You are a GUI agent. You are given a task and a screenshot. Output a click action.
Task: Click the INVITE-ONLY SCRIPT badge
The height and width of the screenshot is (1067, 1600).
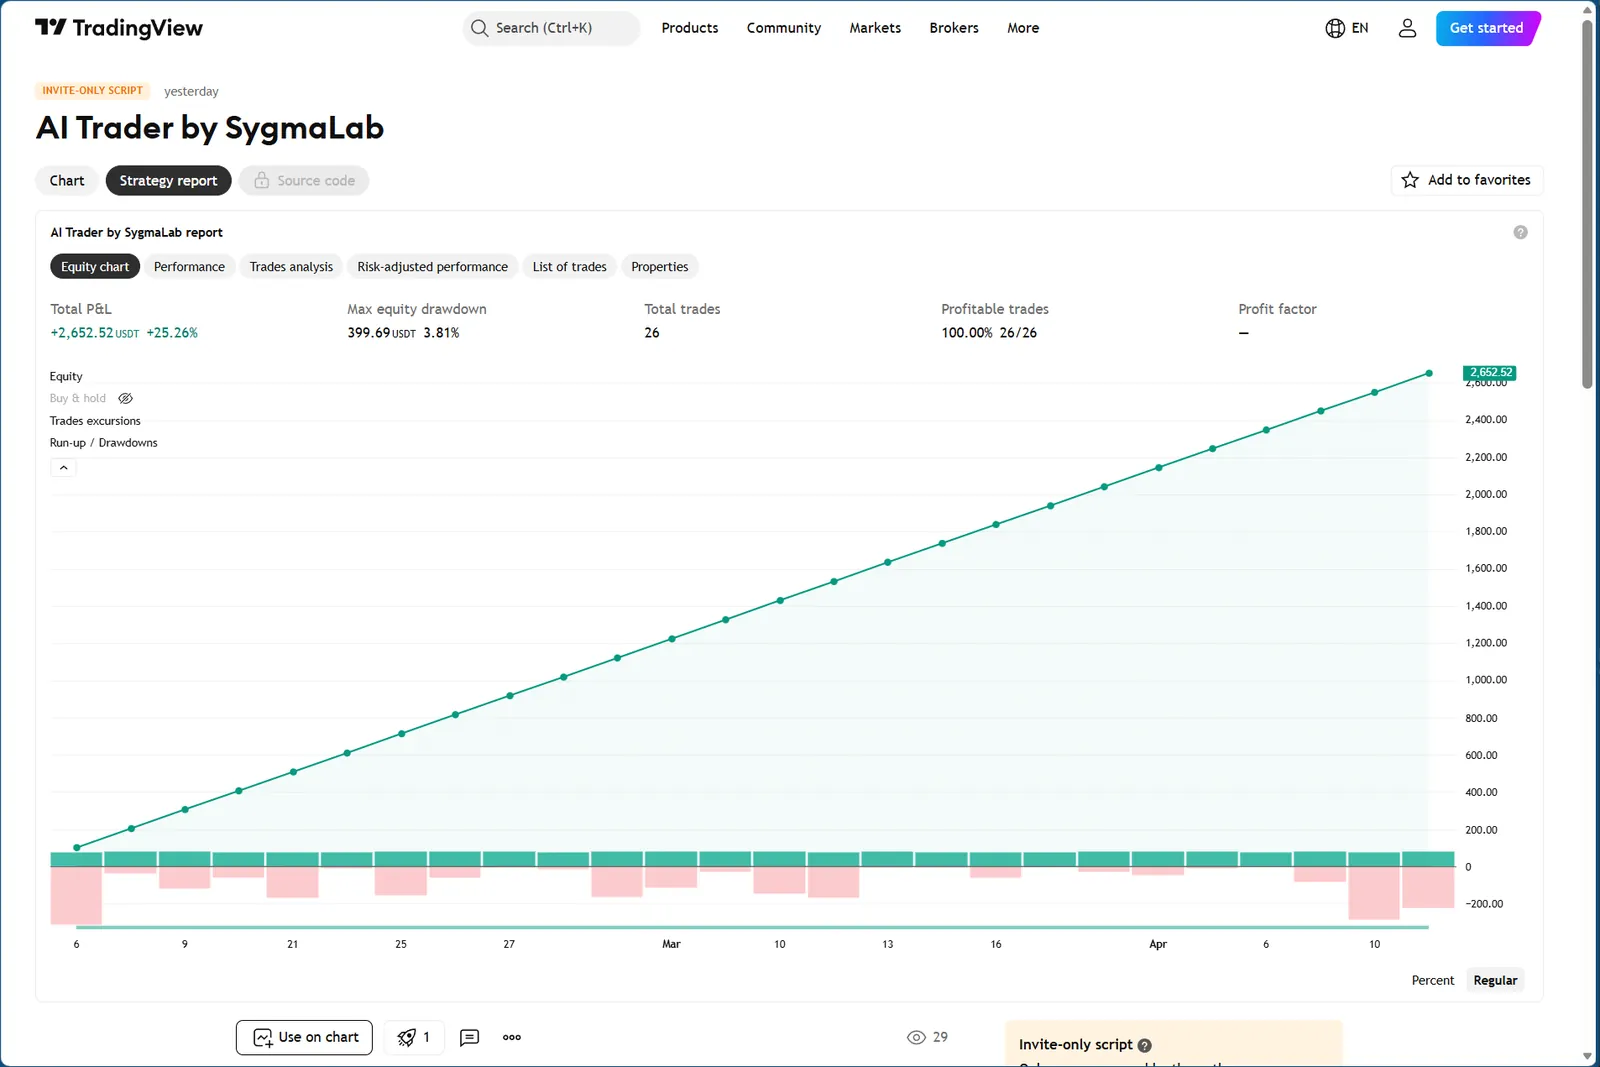tap(93, 90)
